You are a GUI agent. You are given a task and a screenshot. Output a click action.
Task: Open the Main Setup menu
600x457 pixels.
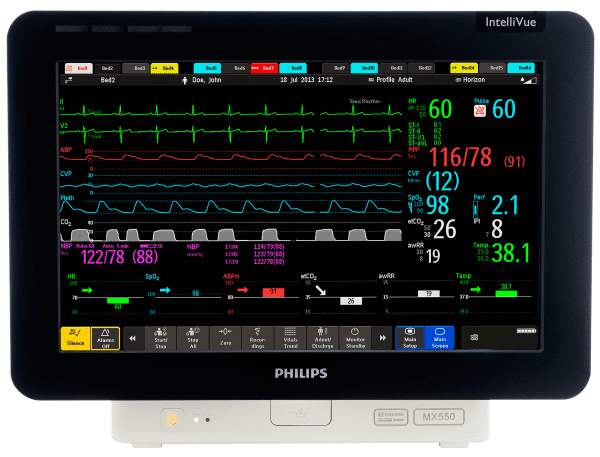click(x=410, y=338)
